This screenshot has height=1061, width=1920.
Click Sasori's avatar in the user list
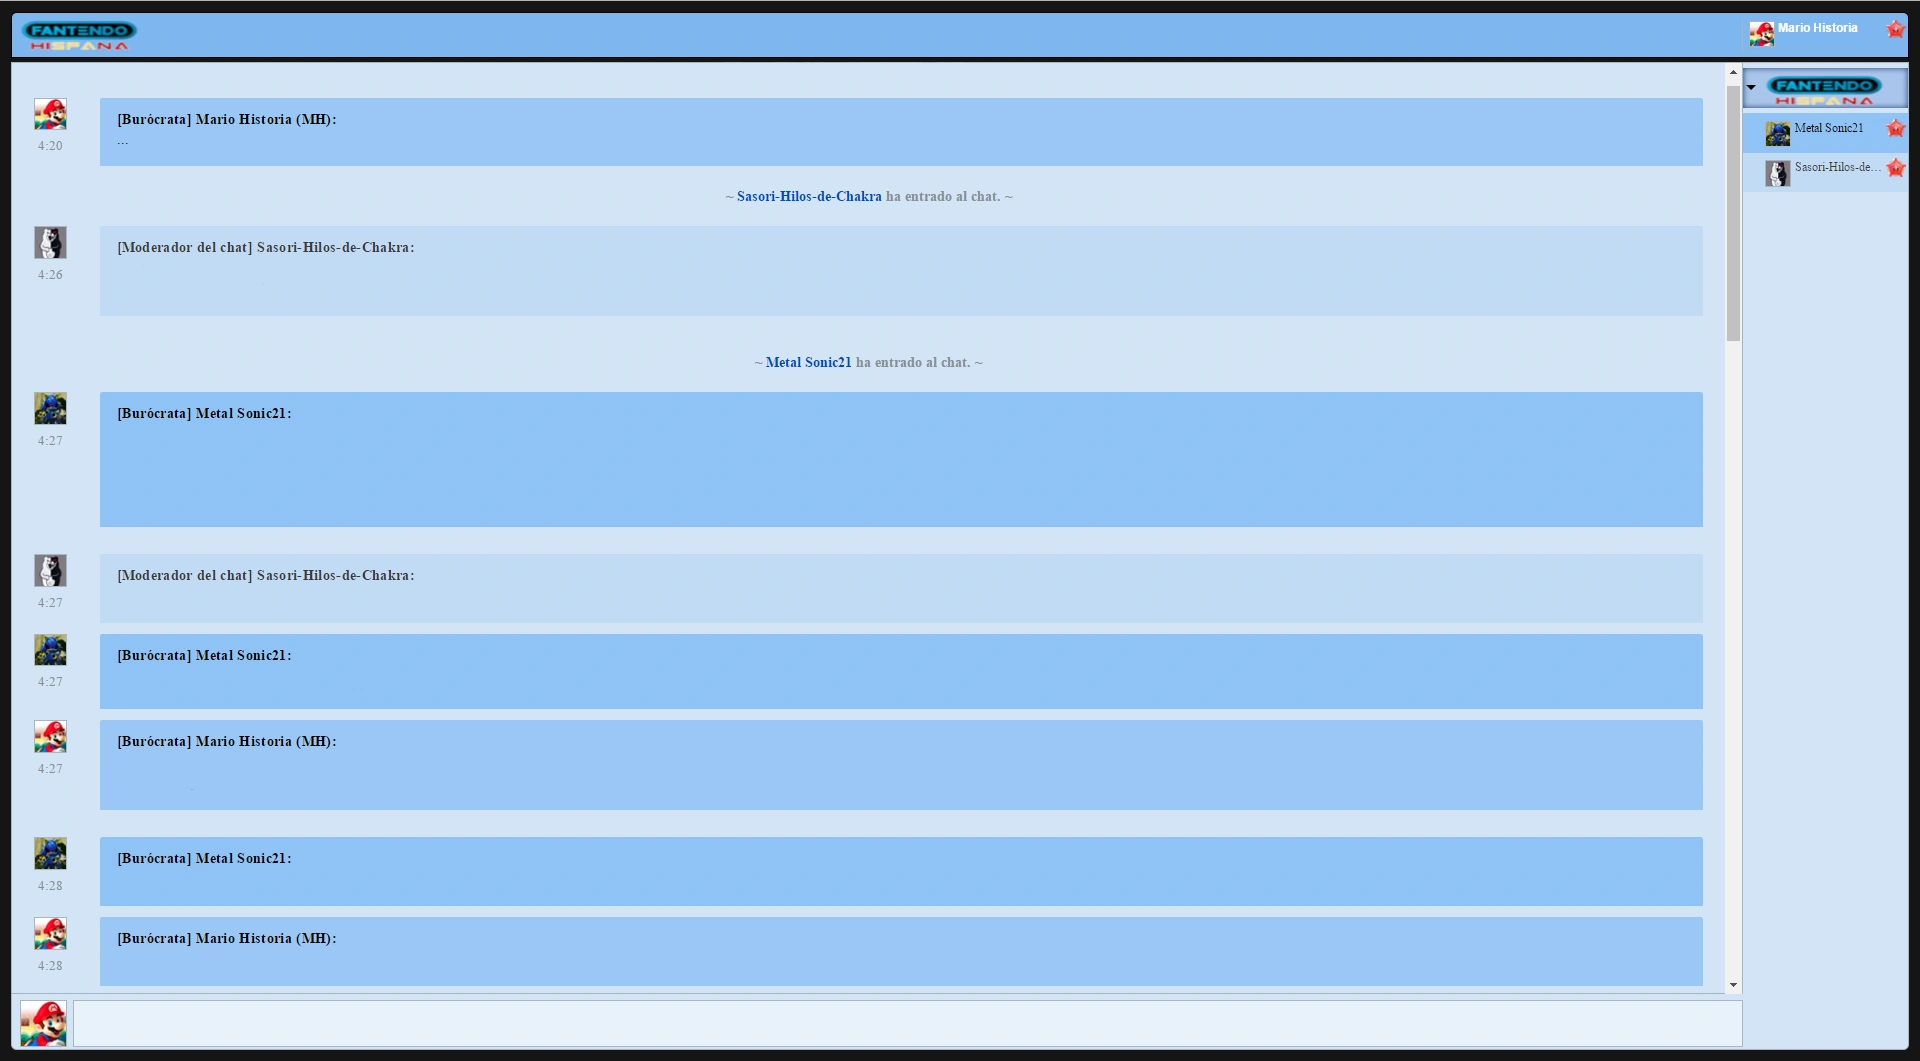pos(1777,173)
